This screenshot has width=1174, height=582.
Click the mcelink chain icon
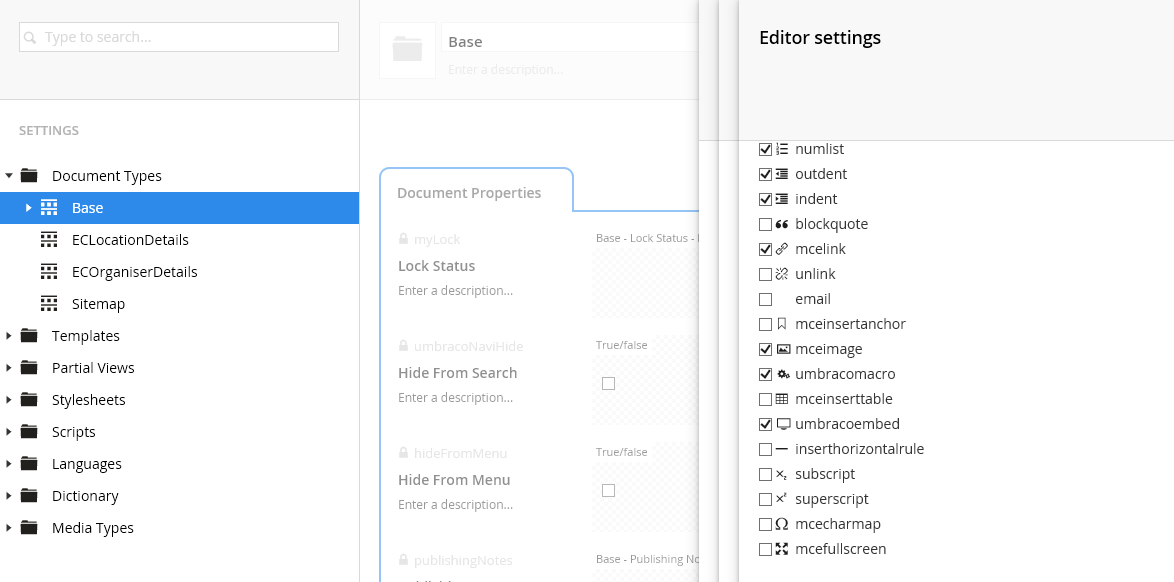tap(782, 249)
